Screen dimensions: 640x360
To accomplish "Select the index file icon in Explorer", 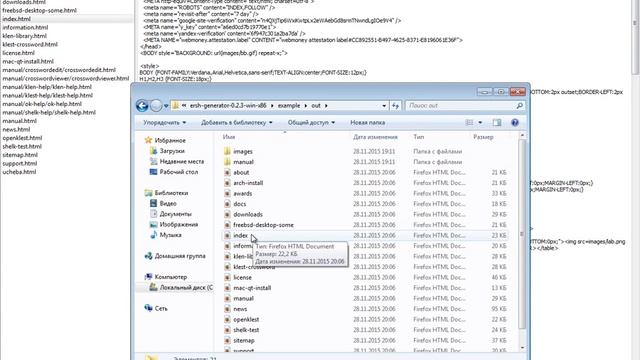I will coord(228,236).
